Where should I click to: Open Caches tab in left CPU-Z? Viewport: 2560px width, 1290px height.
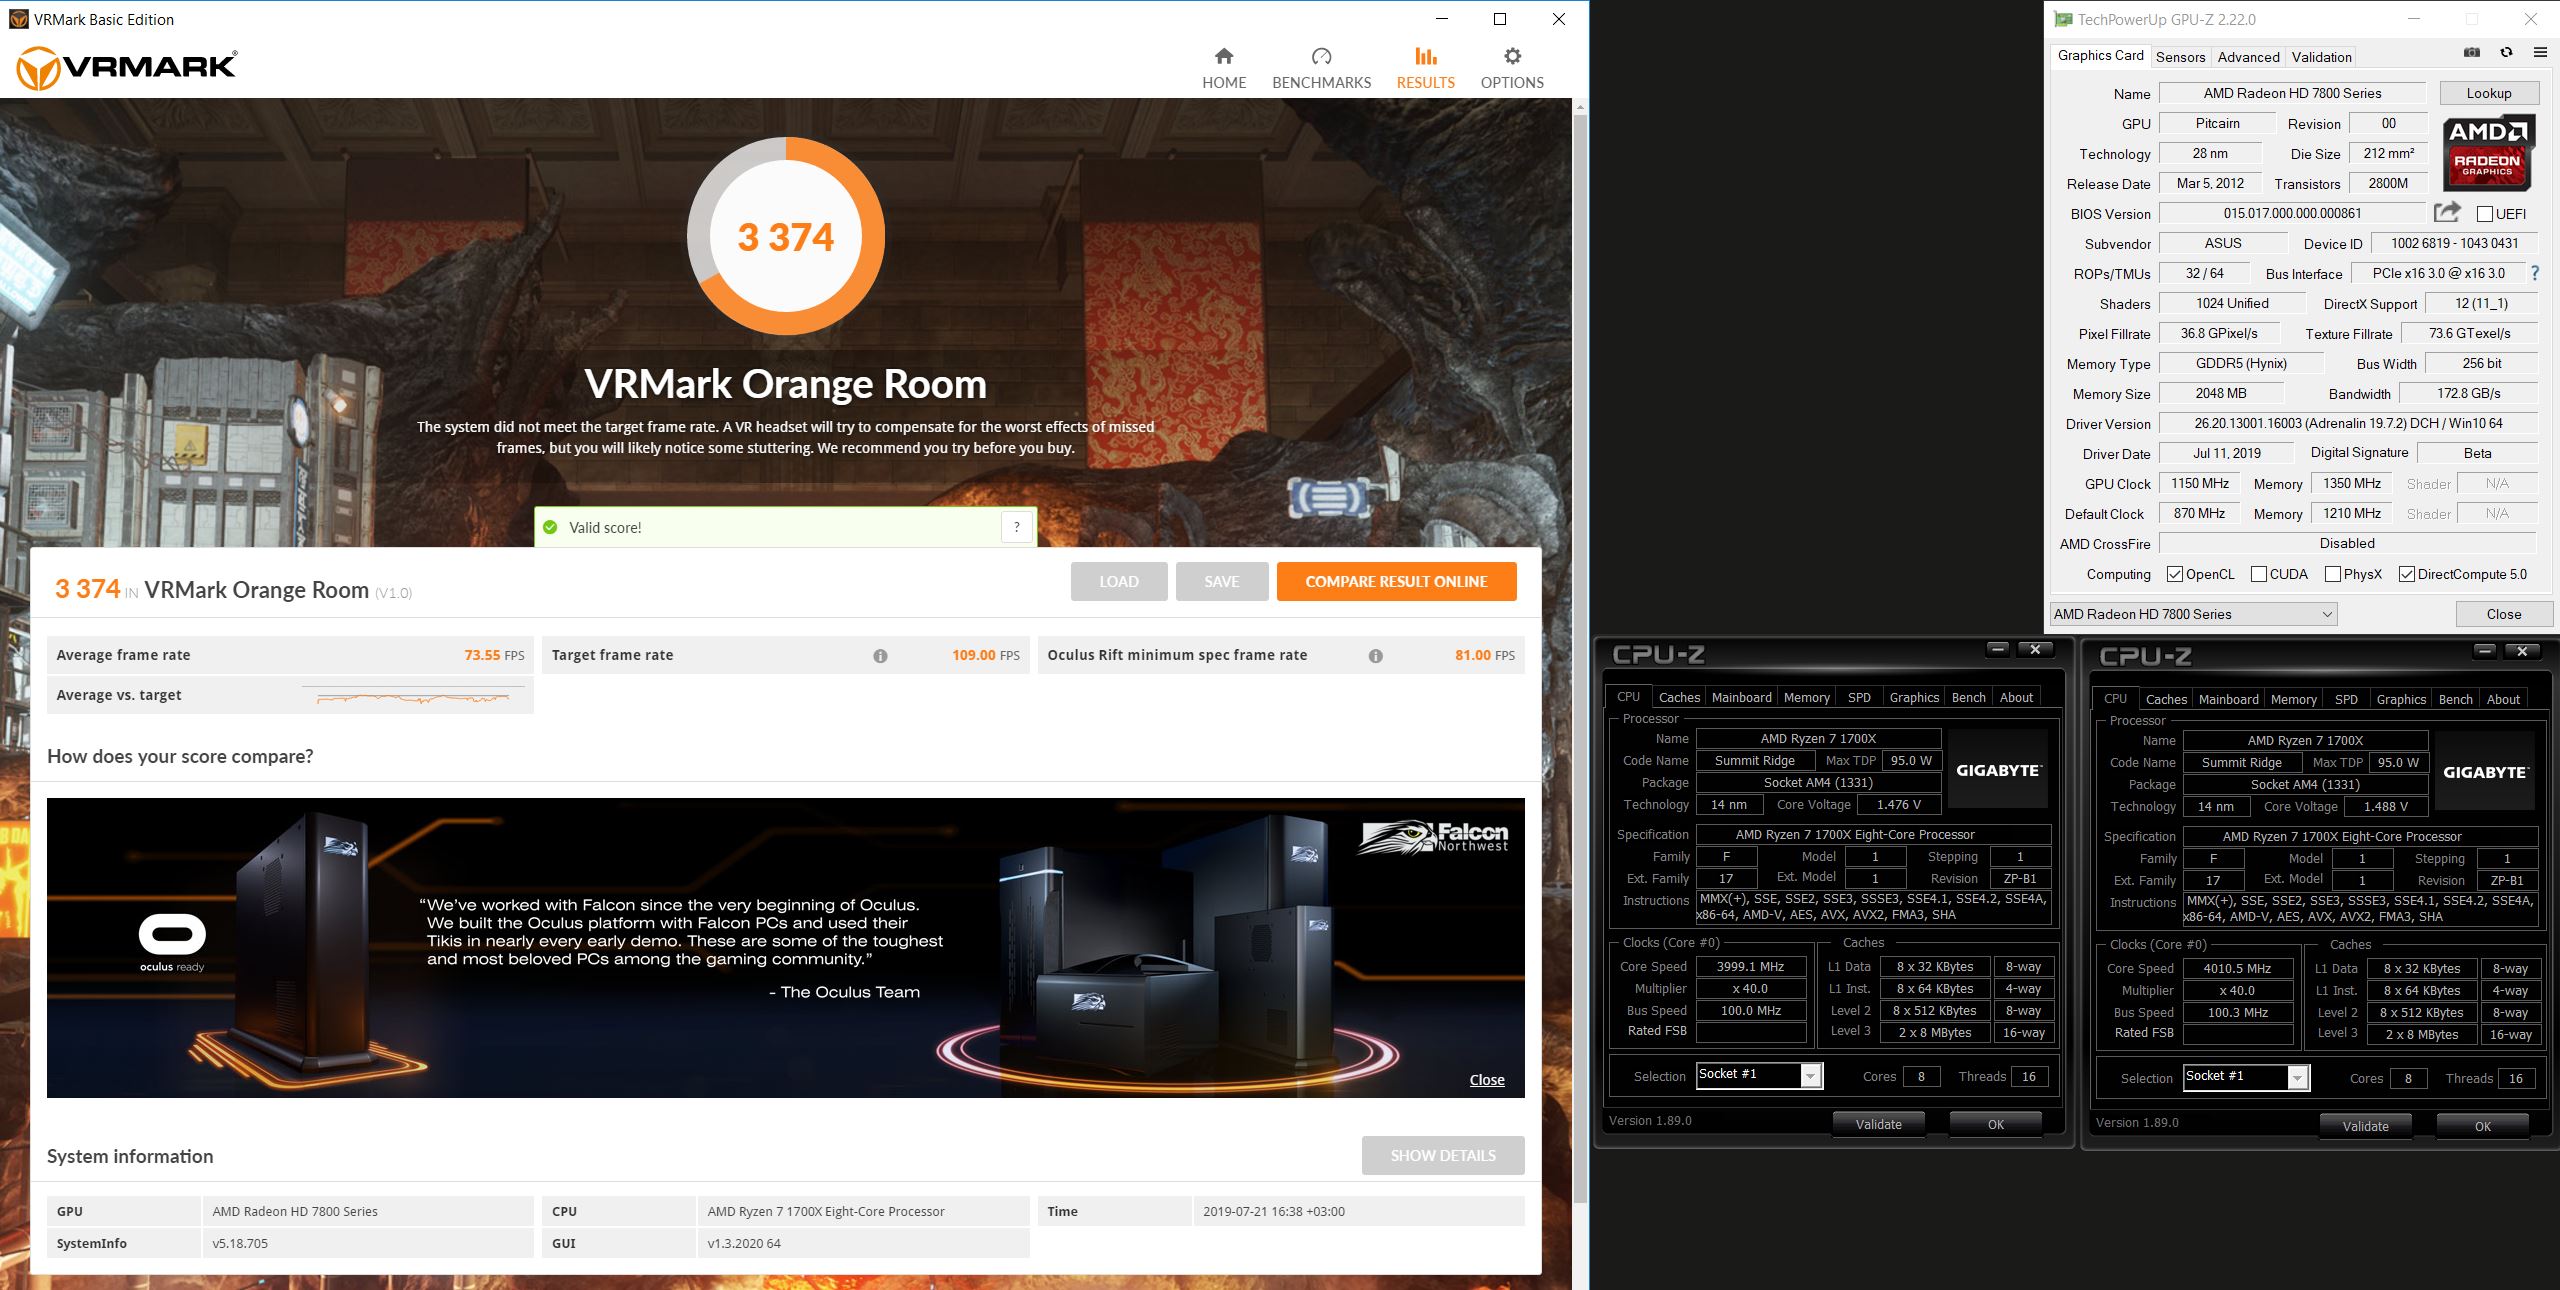click(x=1679, y=698)
